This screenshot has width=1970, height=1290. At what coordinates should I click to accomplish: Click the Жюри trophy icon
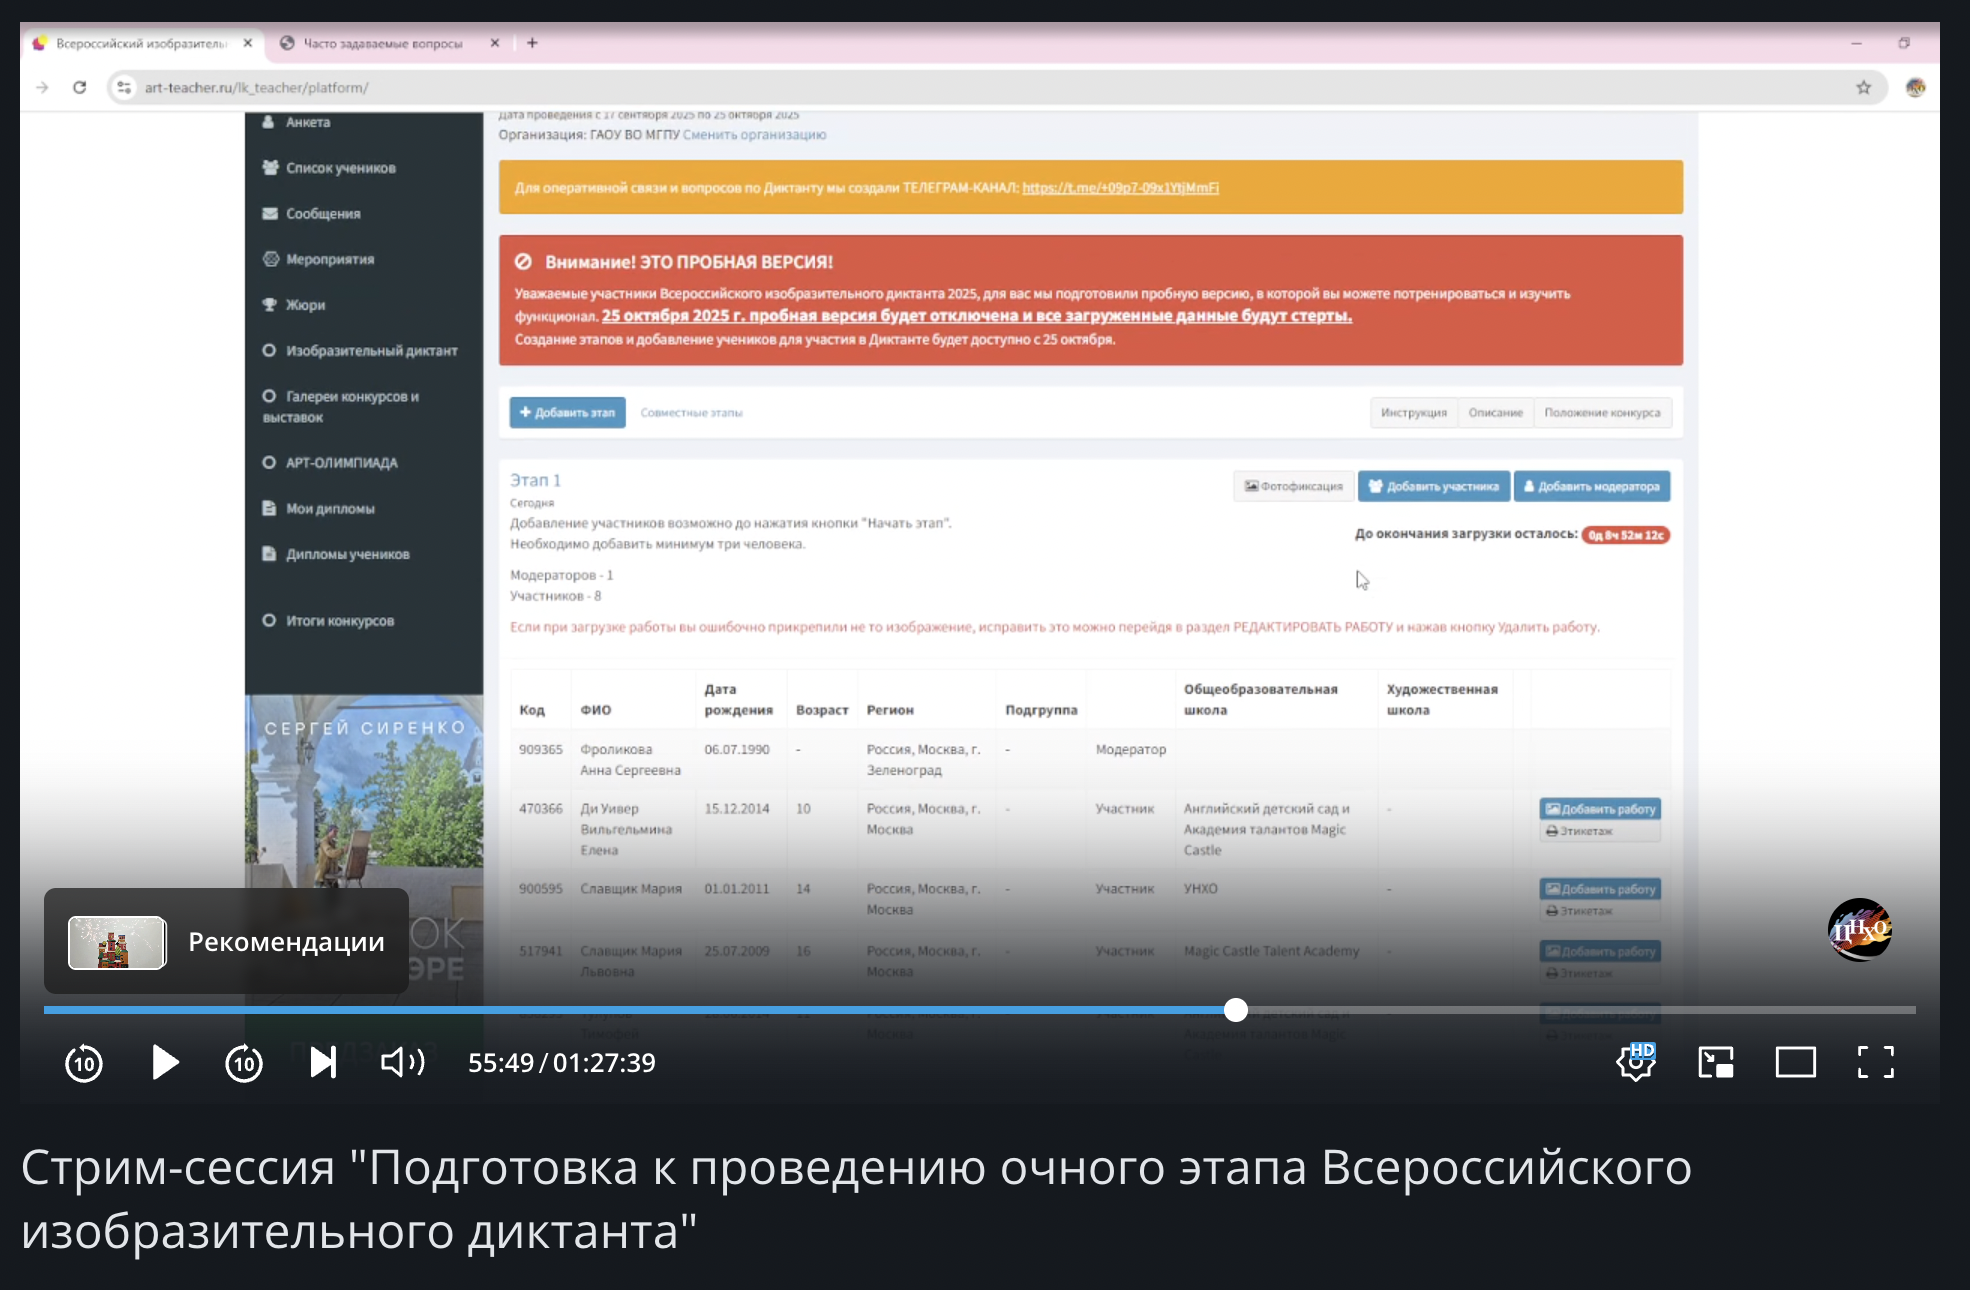(x=270, y=305)
